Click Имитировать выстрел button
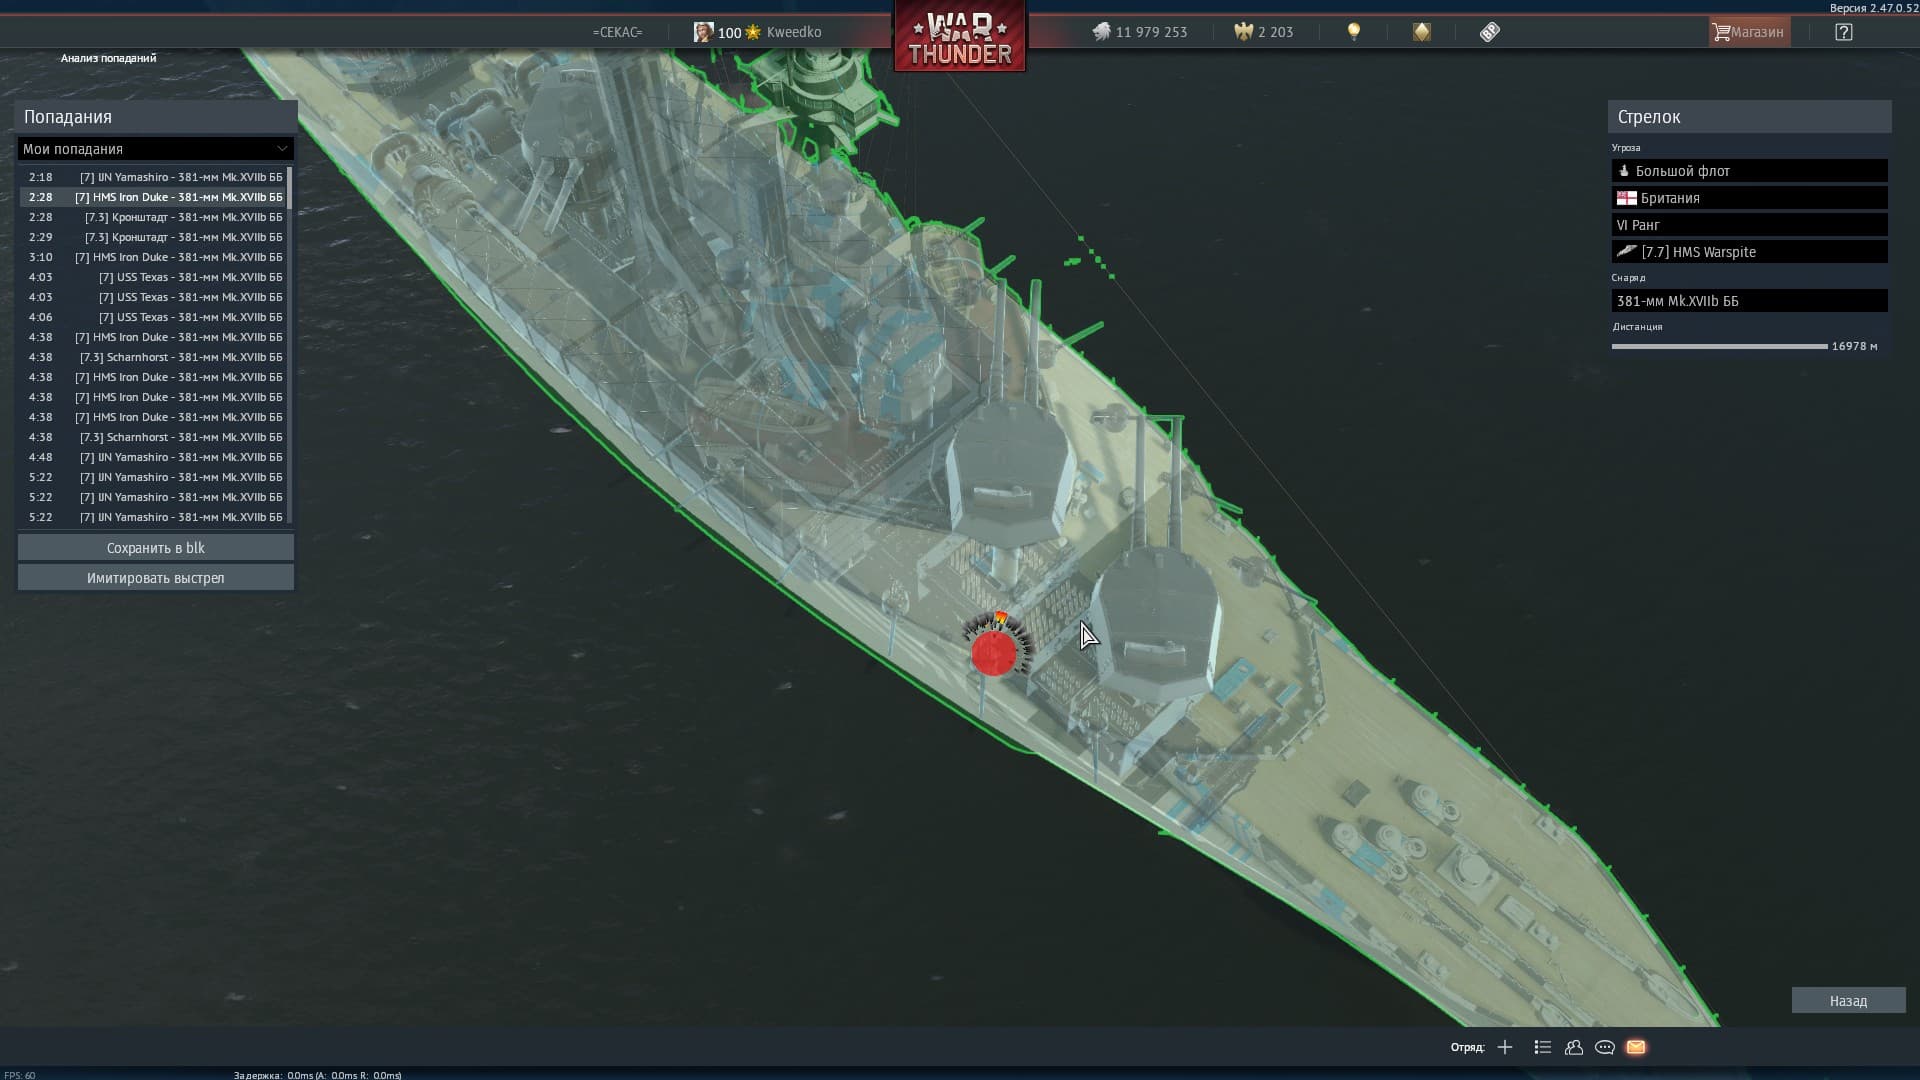 pos(156,578)
